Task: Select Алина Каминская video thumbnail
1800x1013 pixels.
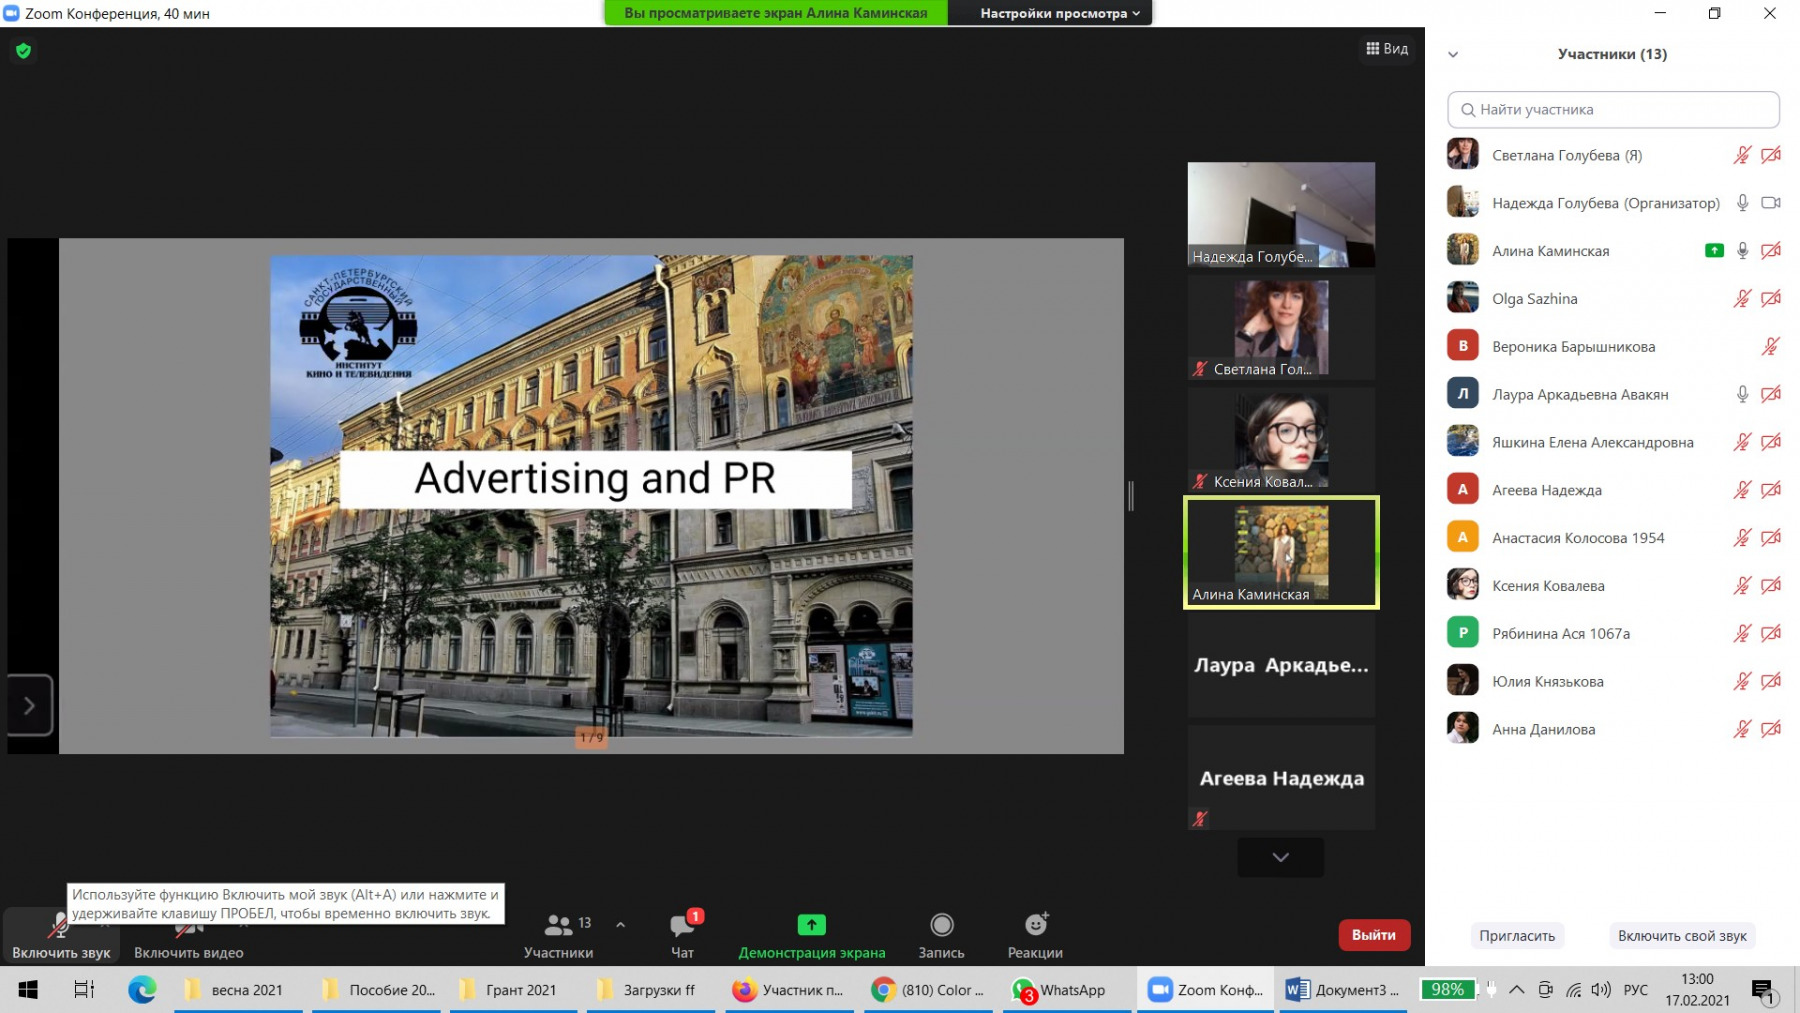Action: pos(1281,552)
